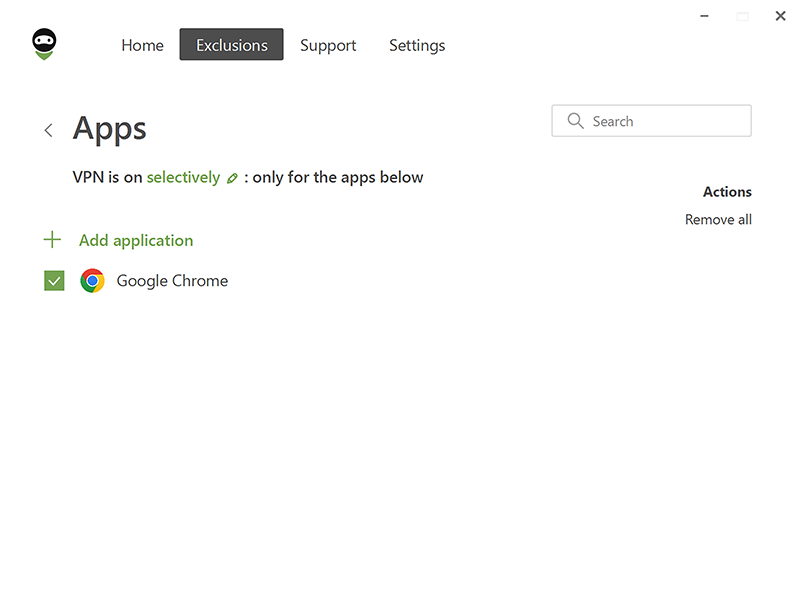Screen dimensions: 800x600
Task: Click the Actions column header
Action: coord(727,192)
